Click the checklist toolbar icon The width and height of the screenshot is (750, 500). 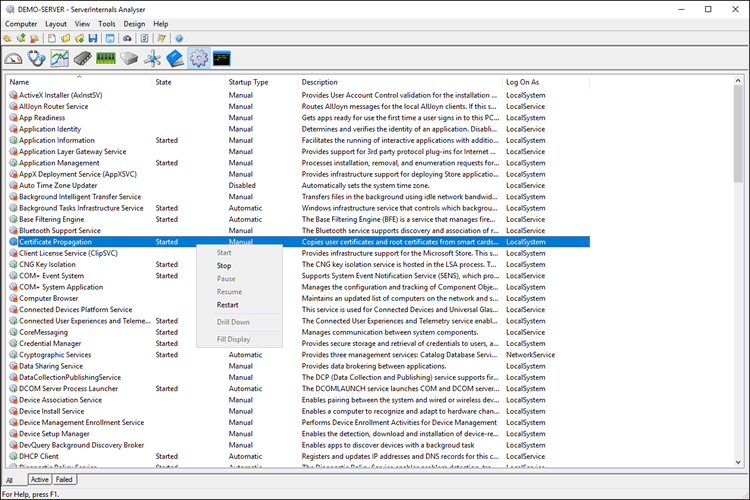[144, 38]
